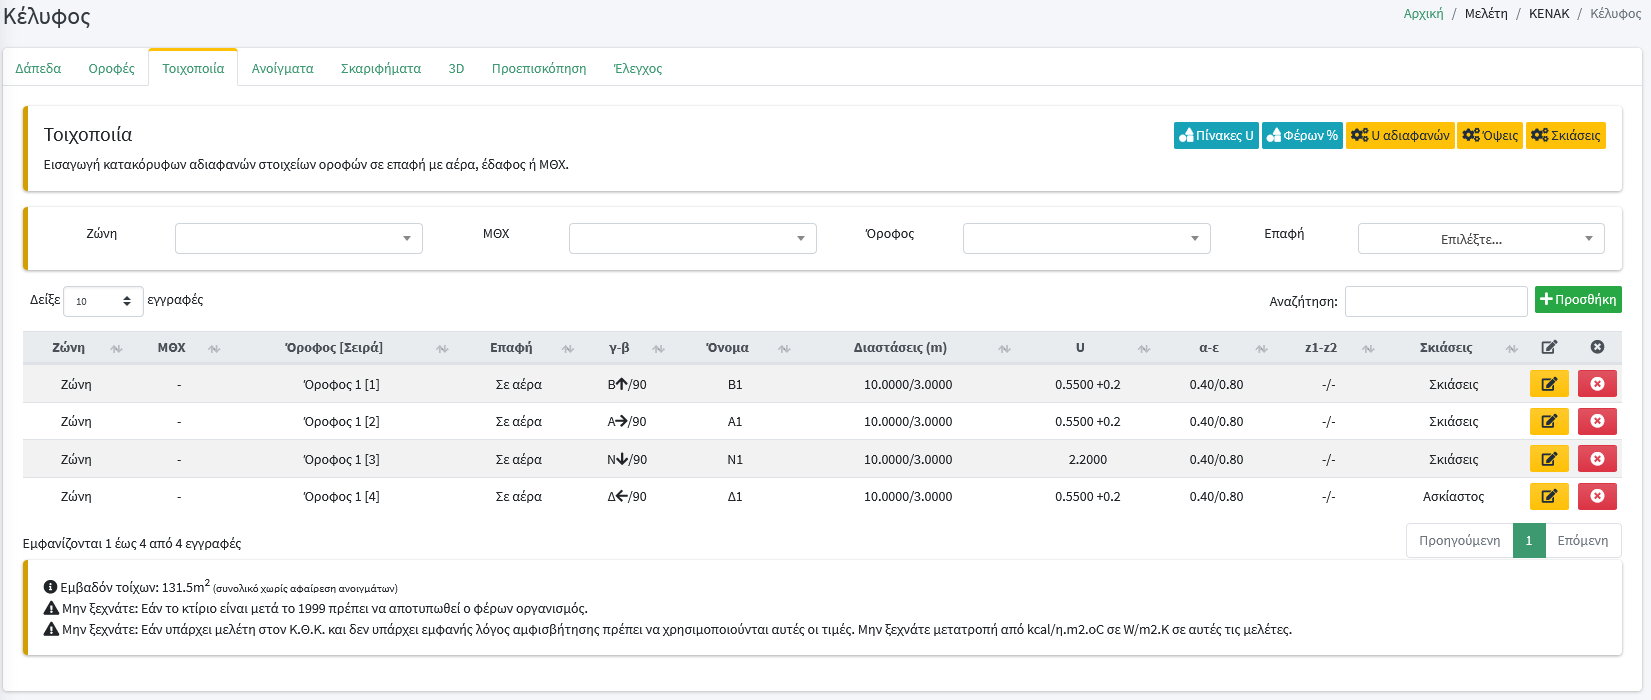Viewport: 1651px width, 700px height.
Task: Edit the B1 wall row
Action: pos(1548,384)
